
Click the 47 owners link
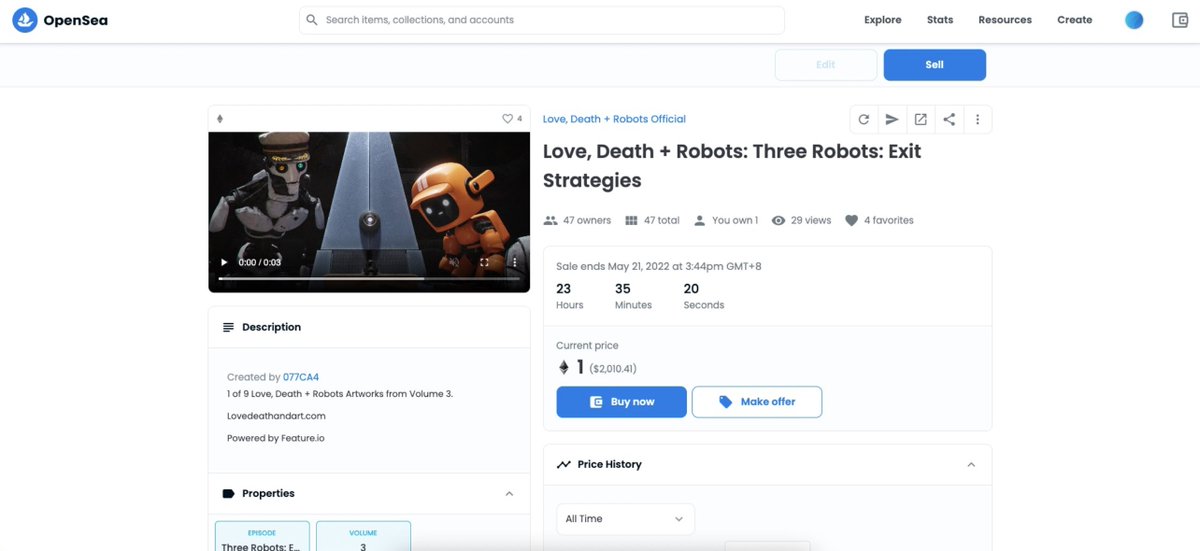[x=577, y=220]
